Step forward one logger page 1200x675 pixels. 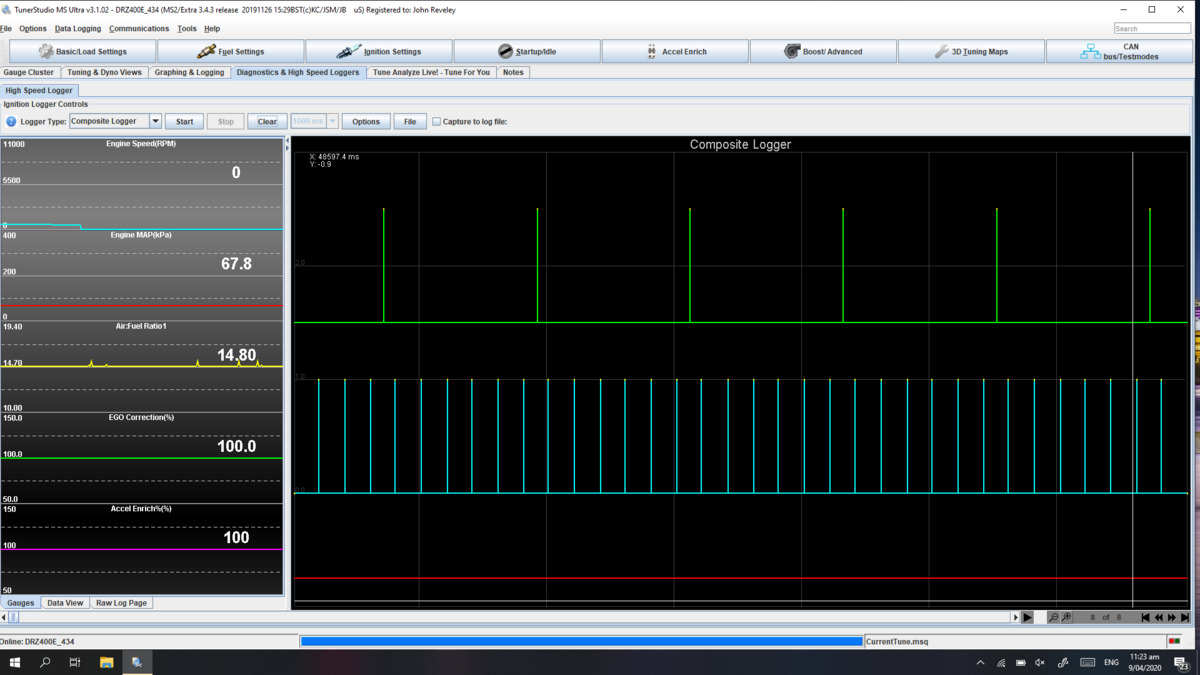click(x=1172, y=618)
